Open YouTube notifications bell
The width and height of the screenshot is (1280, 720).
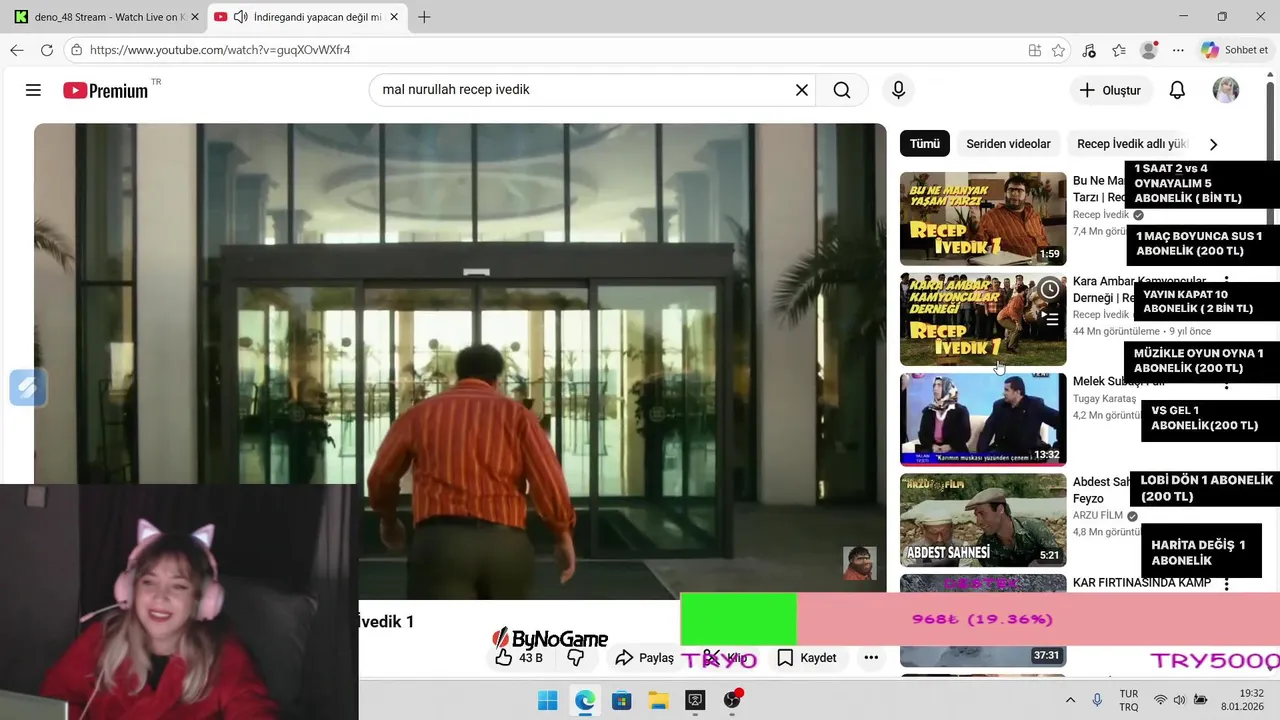click(1177, 90)
